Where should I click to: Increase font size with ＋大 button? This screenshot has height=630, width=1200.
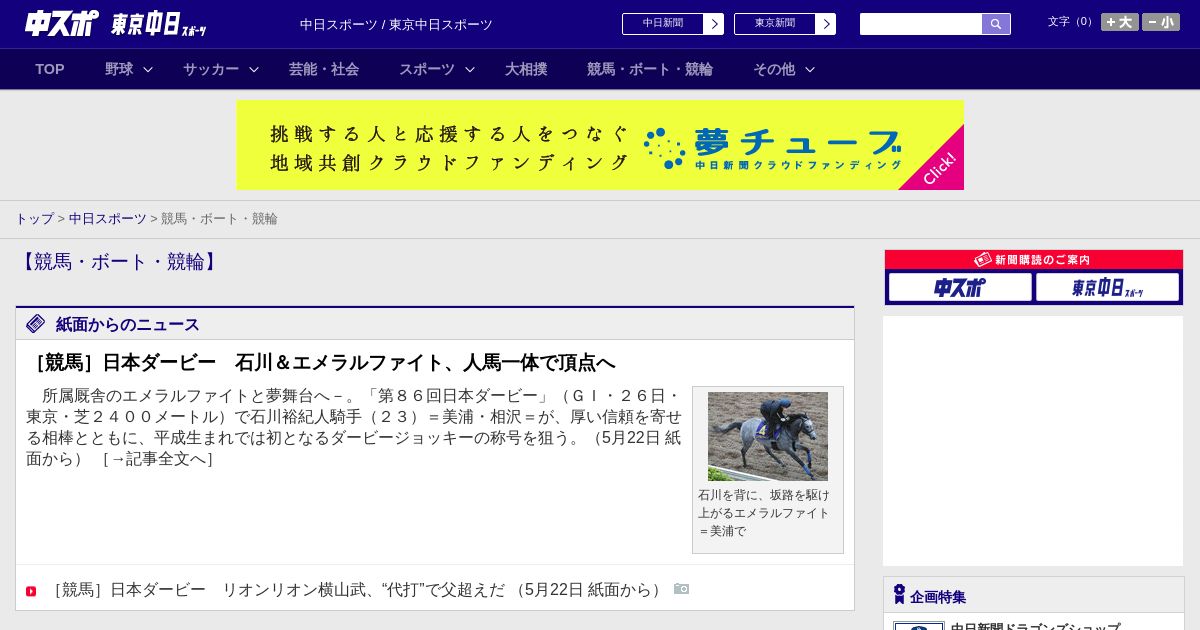coord(1120,22)
